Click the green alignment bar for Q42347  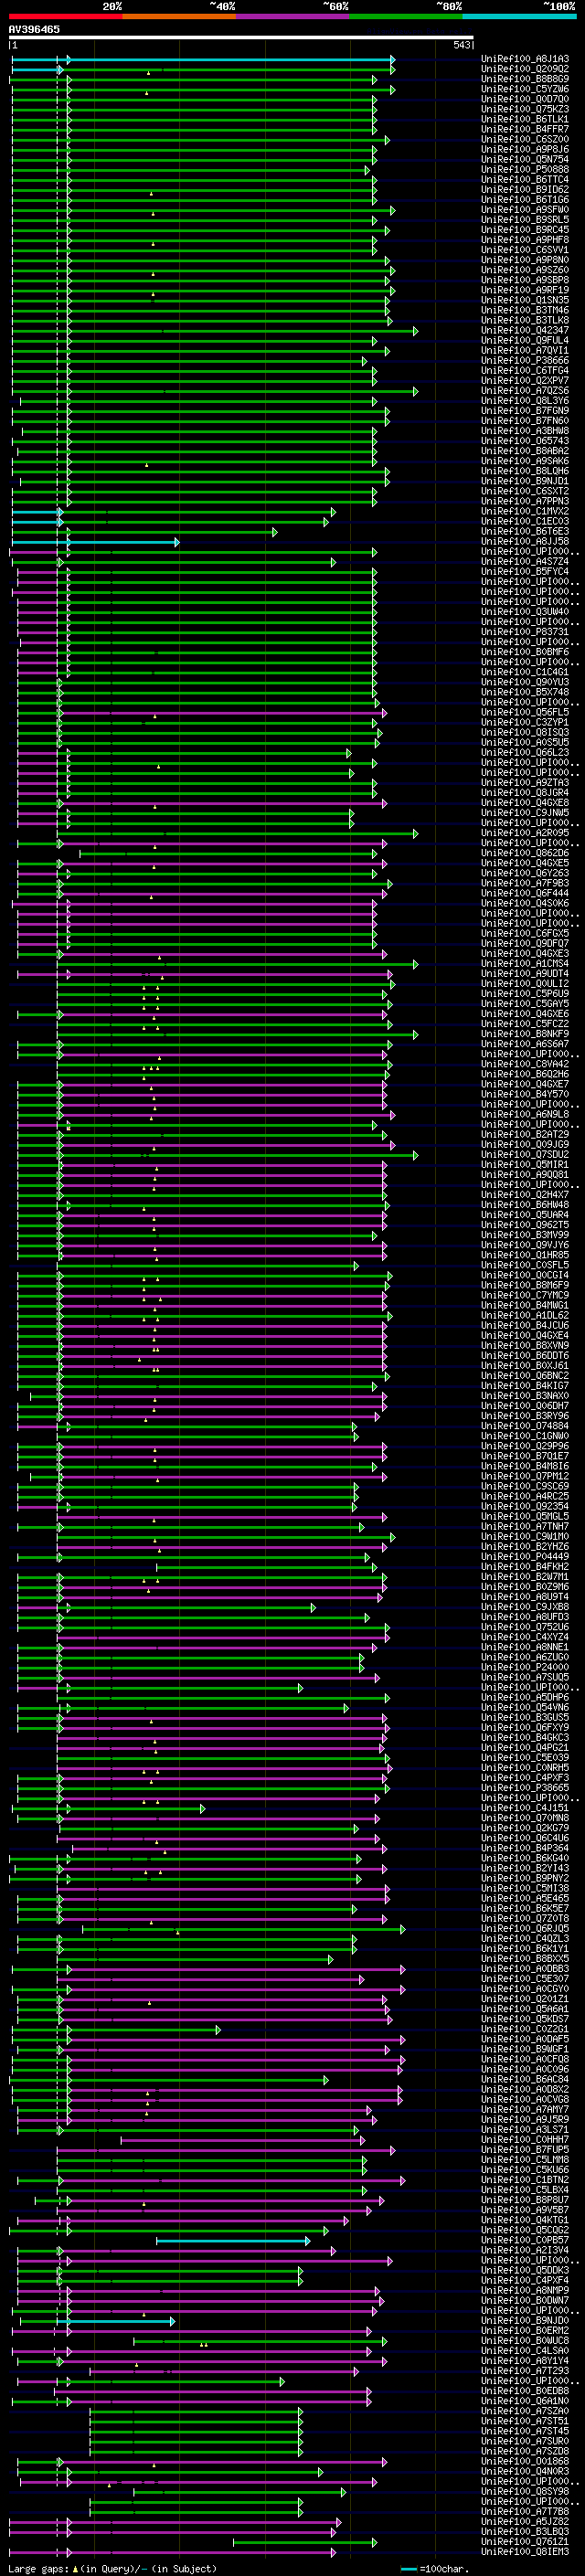[214, 331]
